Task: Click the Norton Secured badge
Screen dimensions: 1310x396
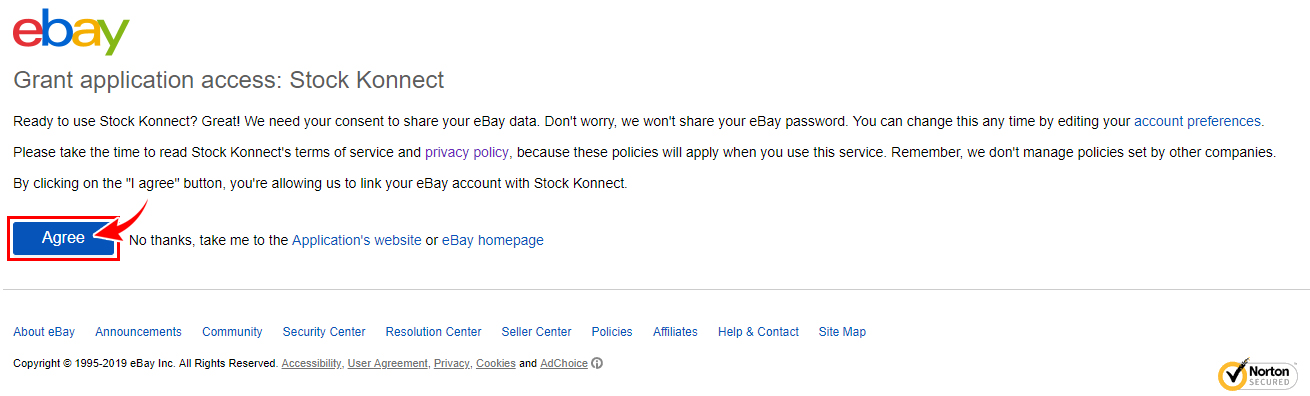Action: click(x=1257, y=374)
